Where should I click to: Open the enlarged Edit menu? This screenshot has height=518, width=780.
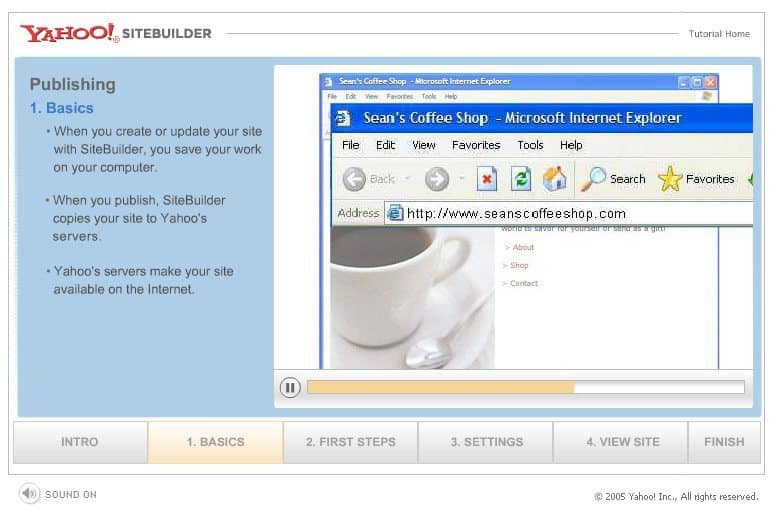point(386,145)
